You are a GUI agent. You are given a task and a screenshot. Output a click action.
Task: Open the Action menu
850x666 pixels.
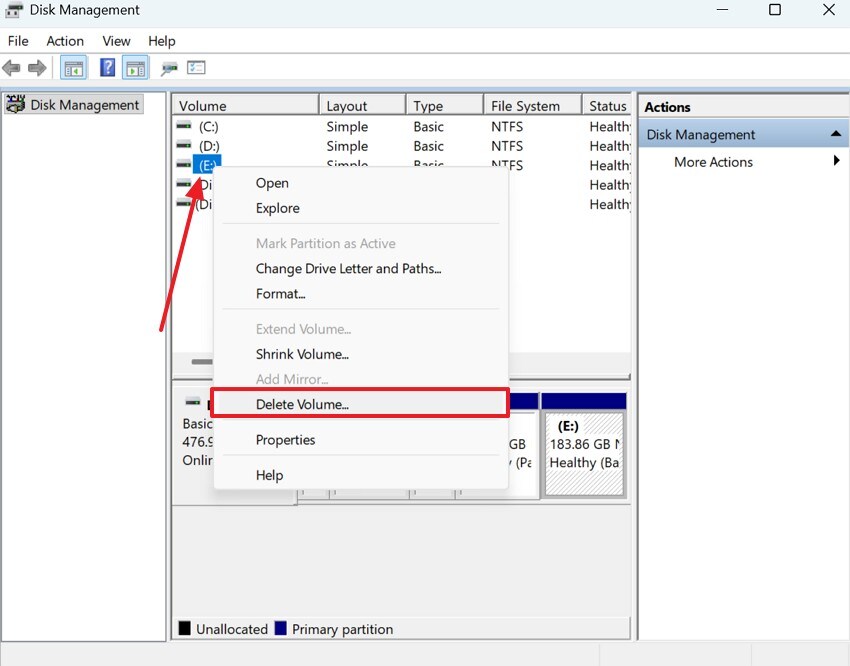tap(65, 41)
